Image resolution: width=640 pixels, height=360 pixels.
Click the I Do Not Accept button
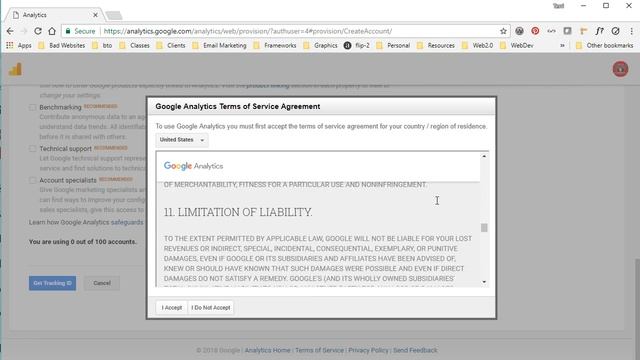211,307
